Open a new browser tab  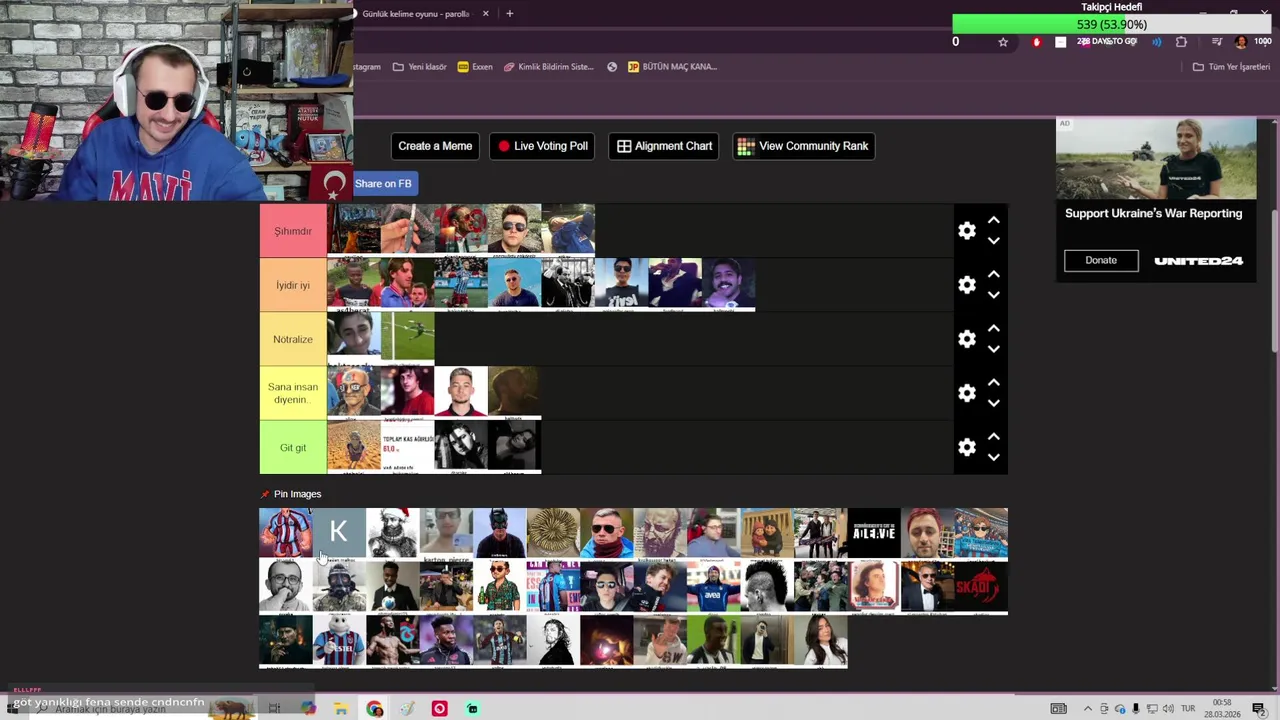point(510,14)
